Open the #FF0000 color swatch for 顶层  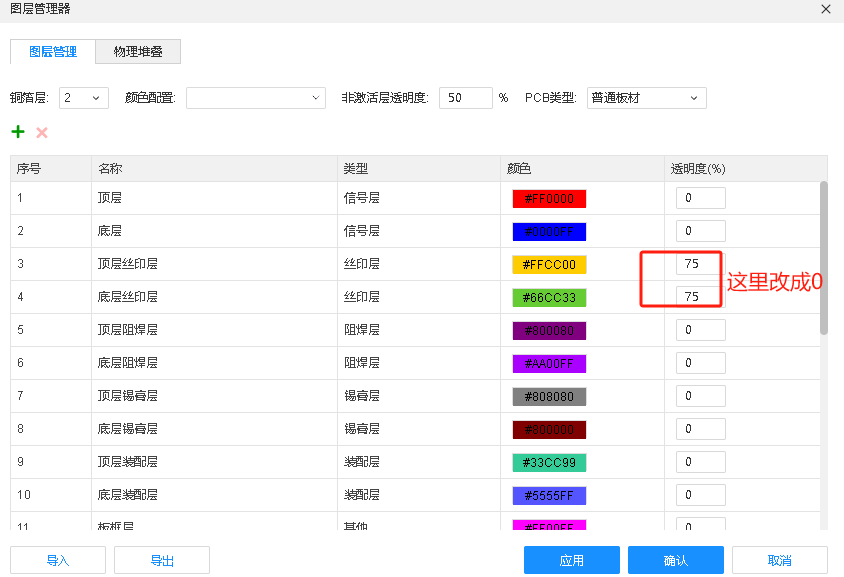click(x=549, y=199)
